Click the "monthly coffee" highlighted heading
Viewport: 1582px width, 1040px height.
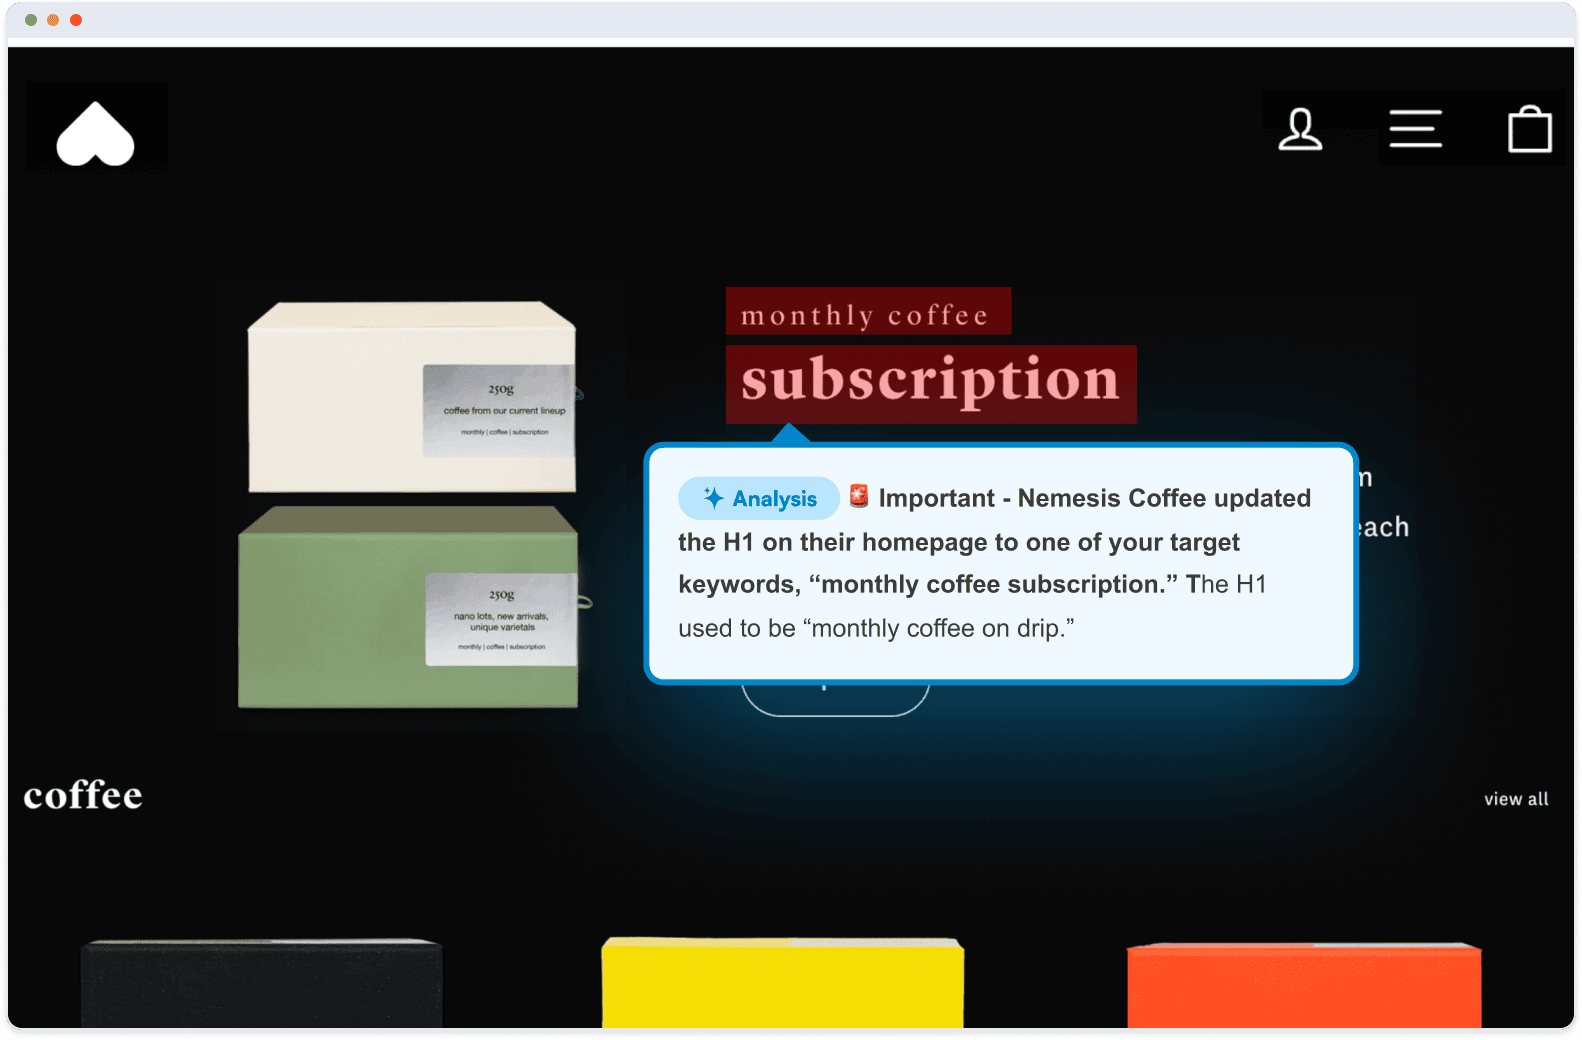pos(868,312)
